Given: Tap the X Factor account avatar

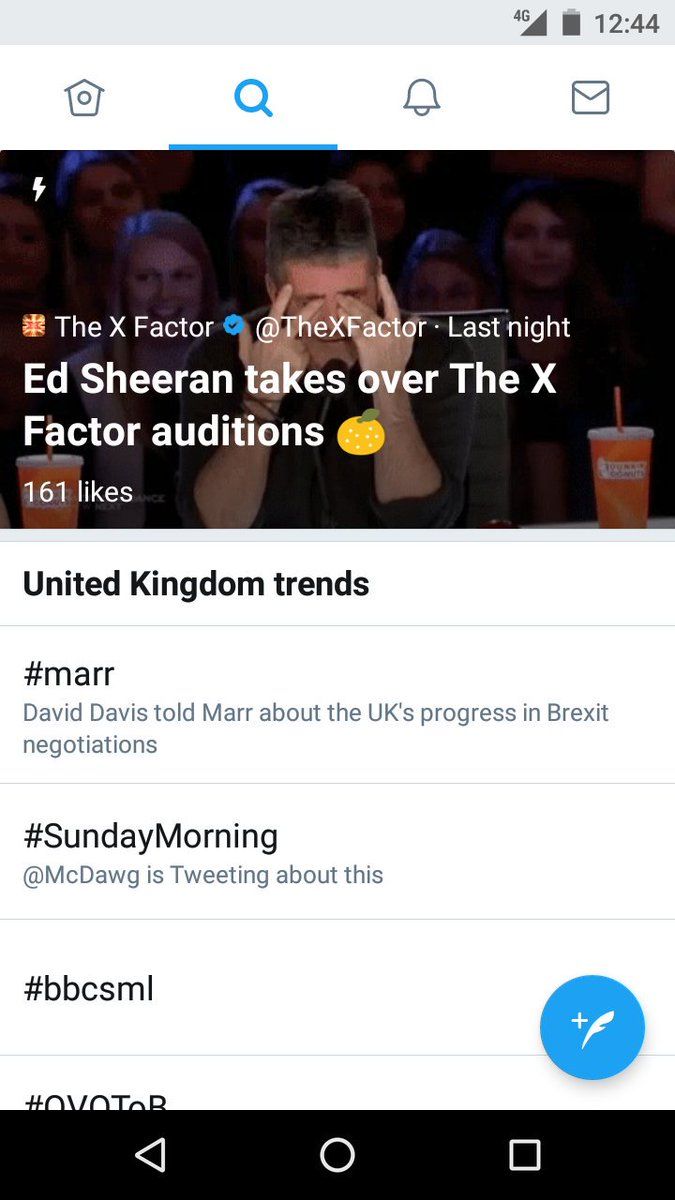Looking at the screenshot, I should [x=34, y=326].
